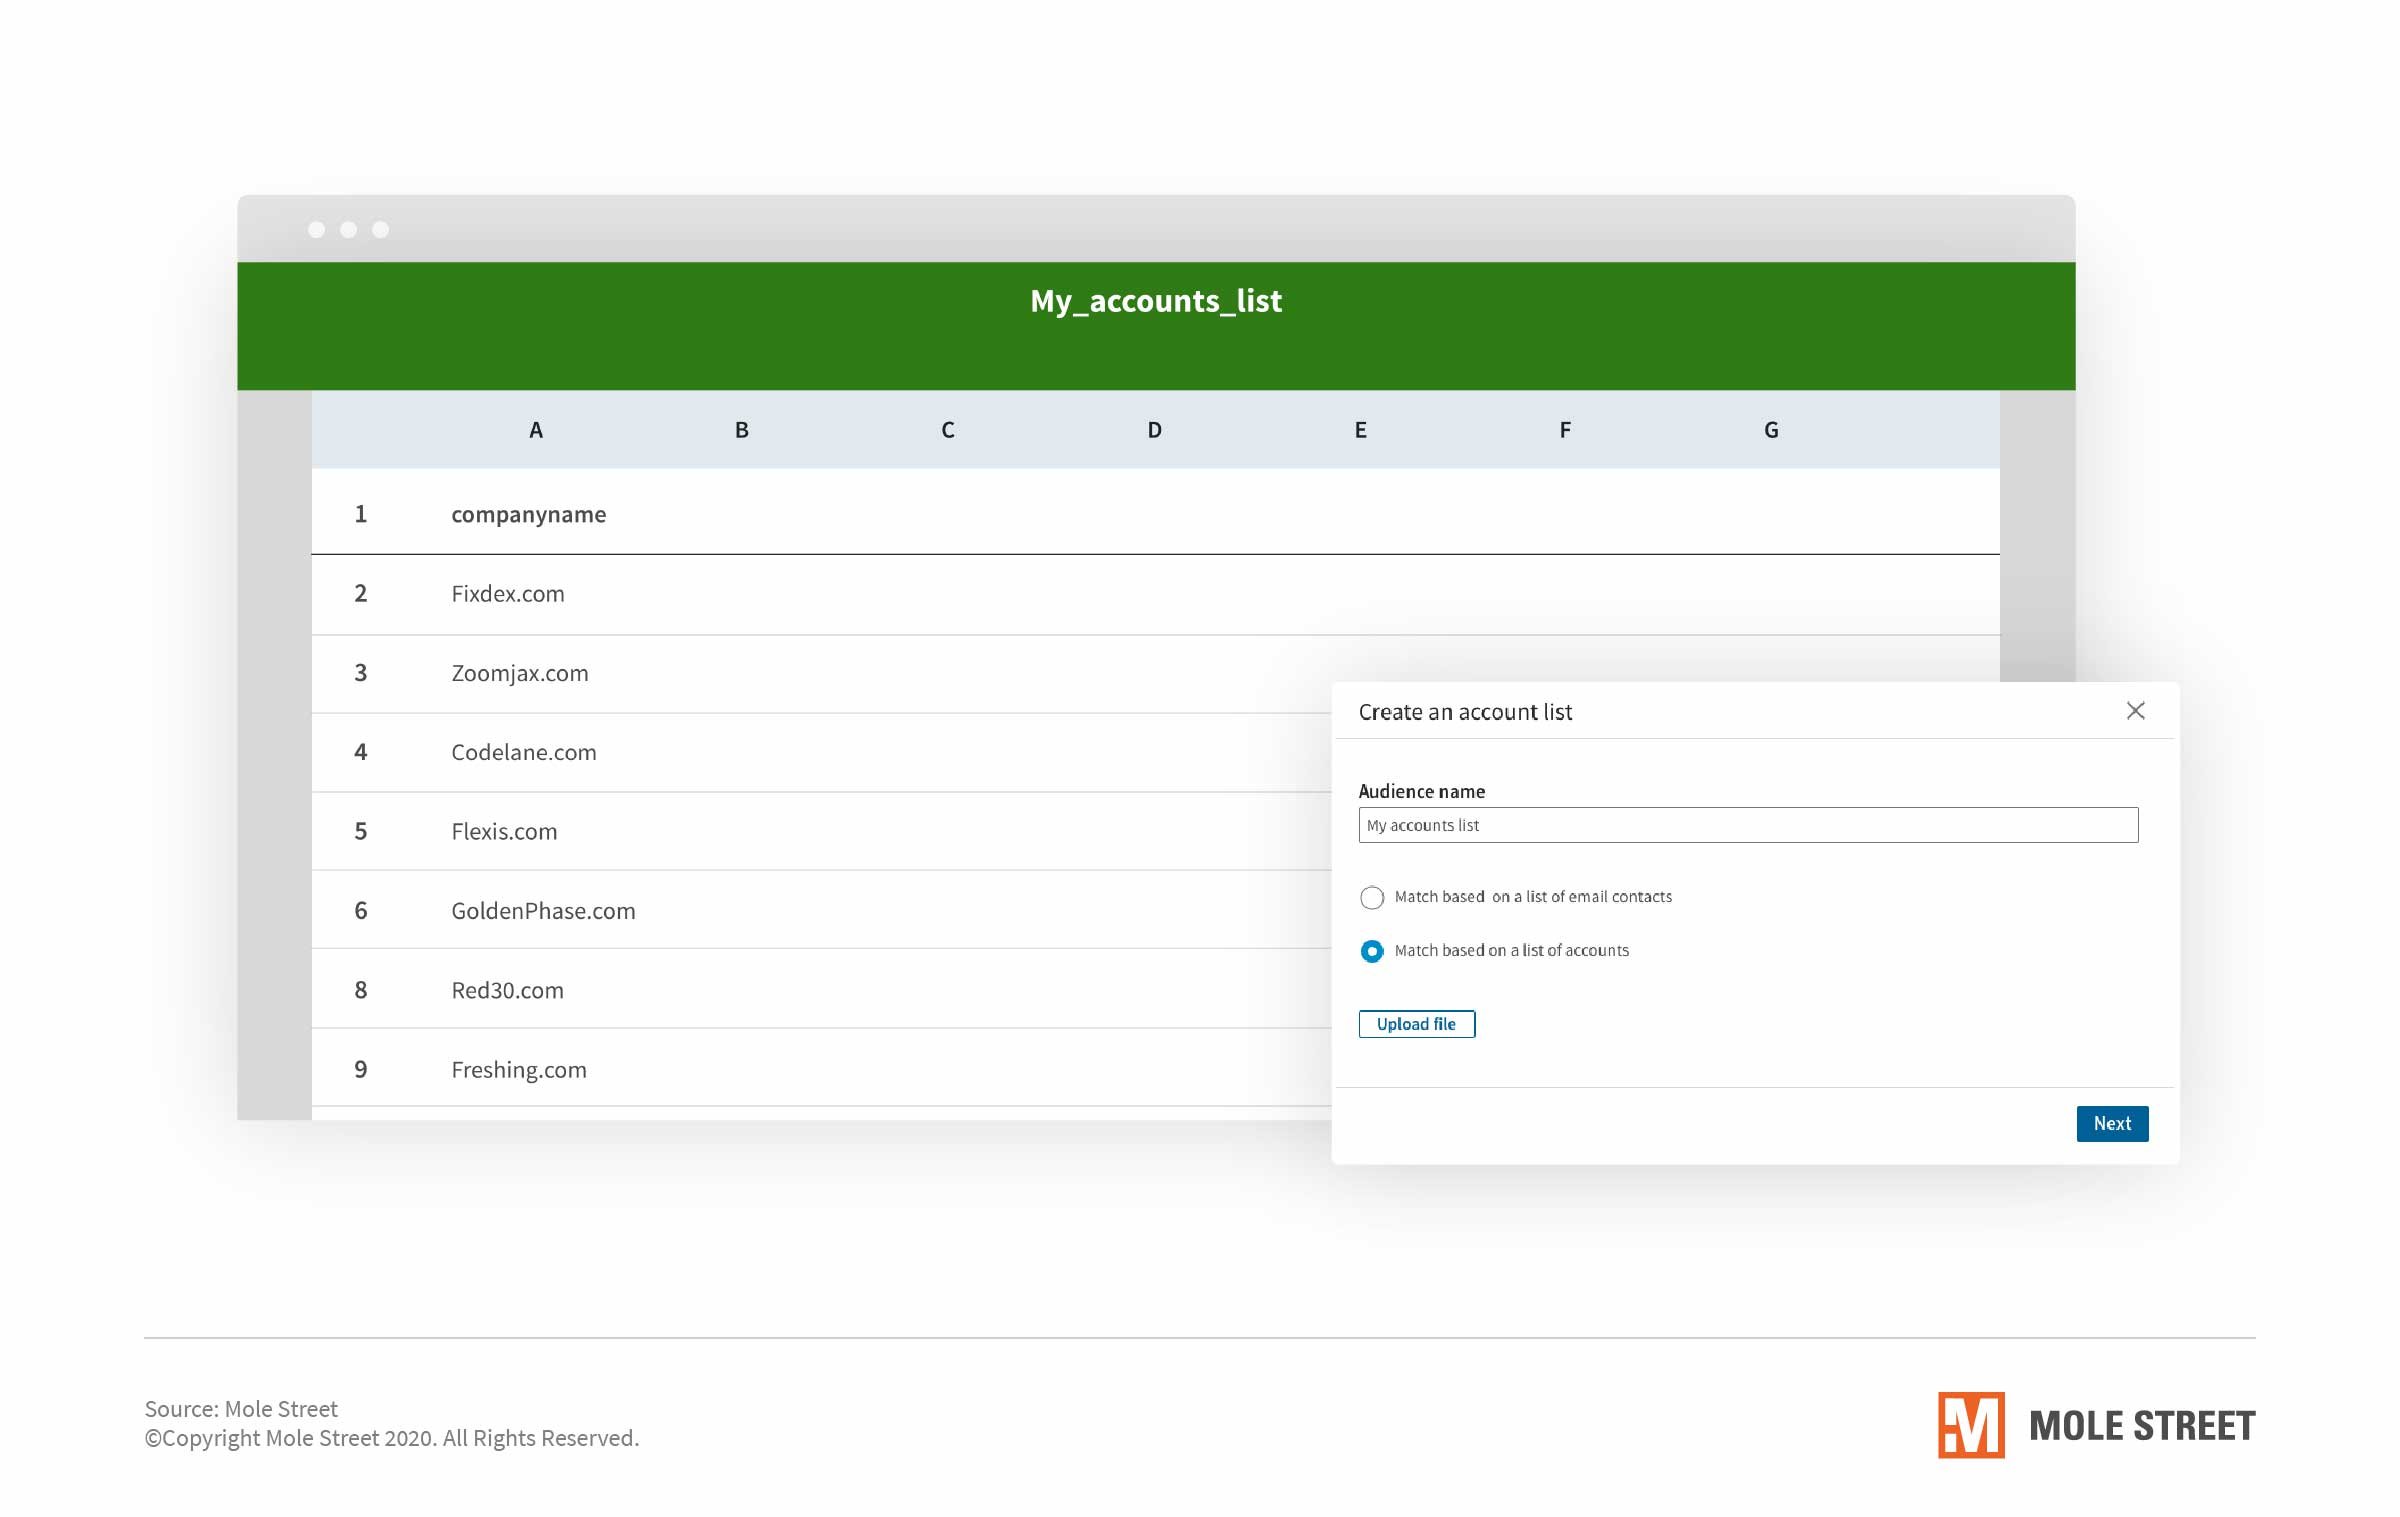Click the middle window control dot
Viewport: 2400px width, 1517px height.
click(x=348, y=230)
